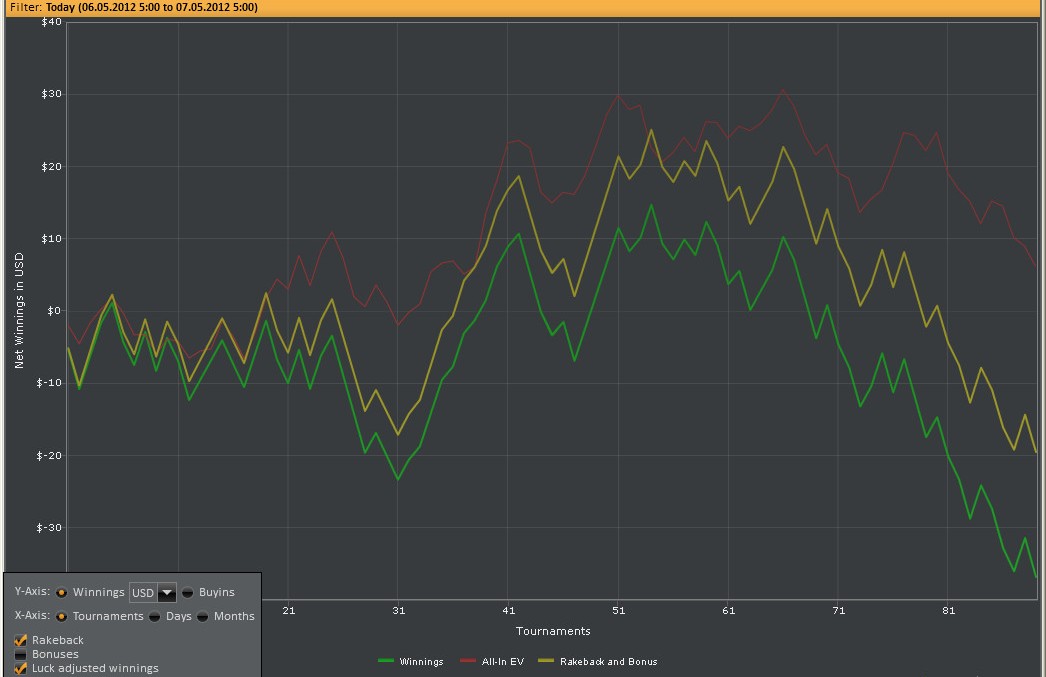The width and height of the screenshot is (1046, 677).
Task: Choose Tournaments for the X-Axis
Action: (x=62, y=616)
